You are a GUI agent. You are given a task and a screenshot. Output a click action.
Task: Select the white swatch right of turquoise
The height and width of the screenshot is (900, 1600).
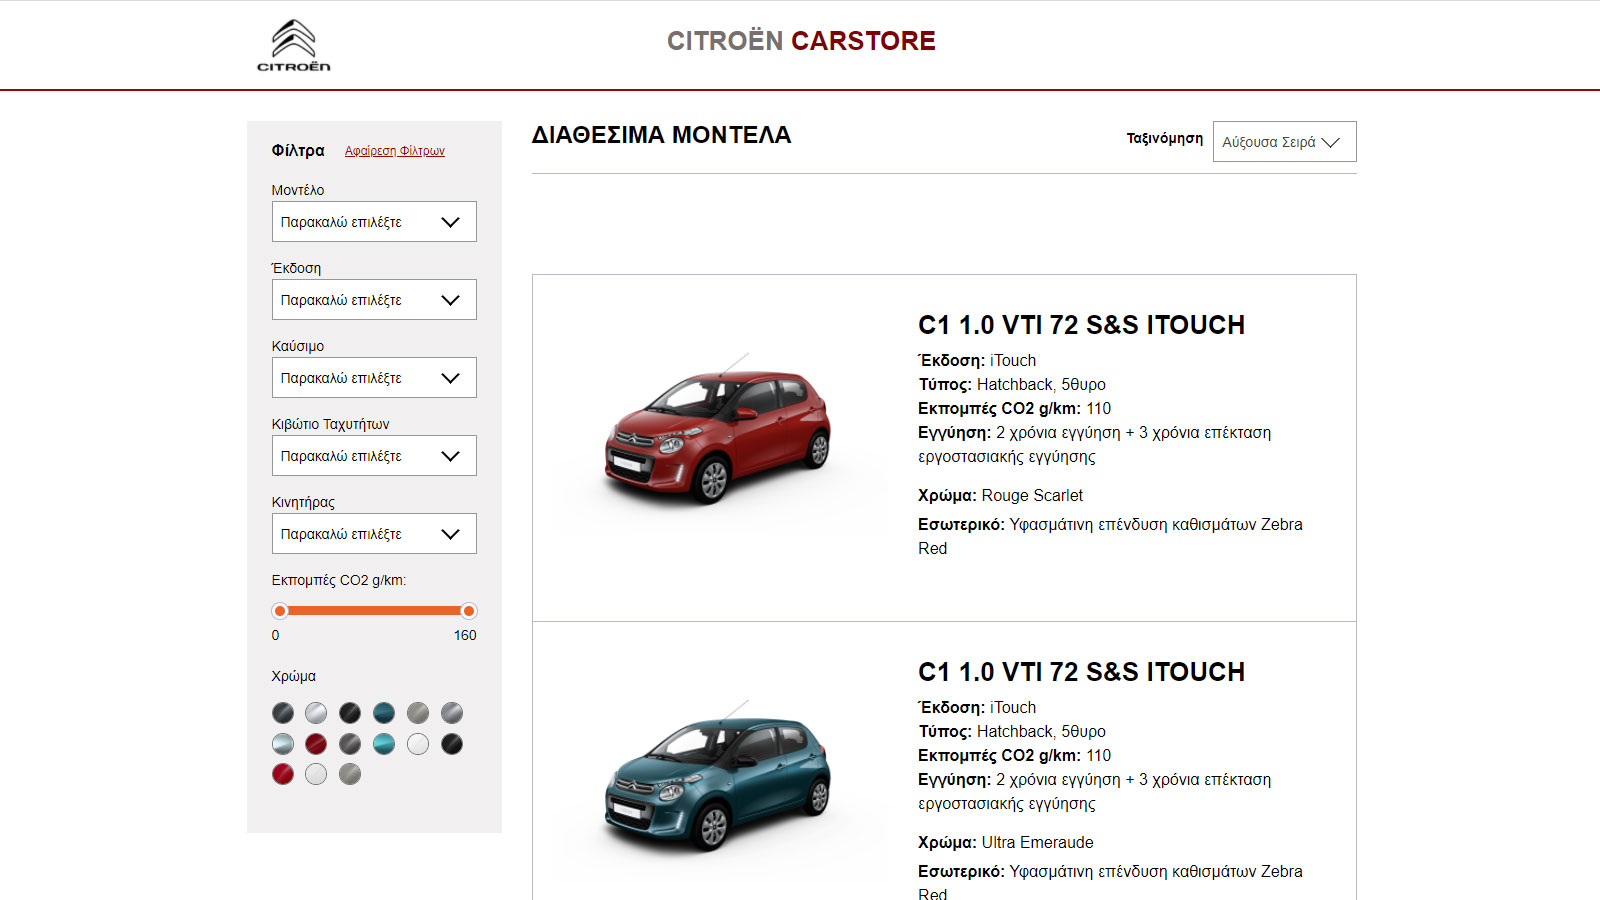tap(418, 744)
